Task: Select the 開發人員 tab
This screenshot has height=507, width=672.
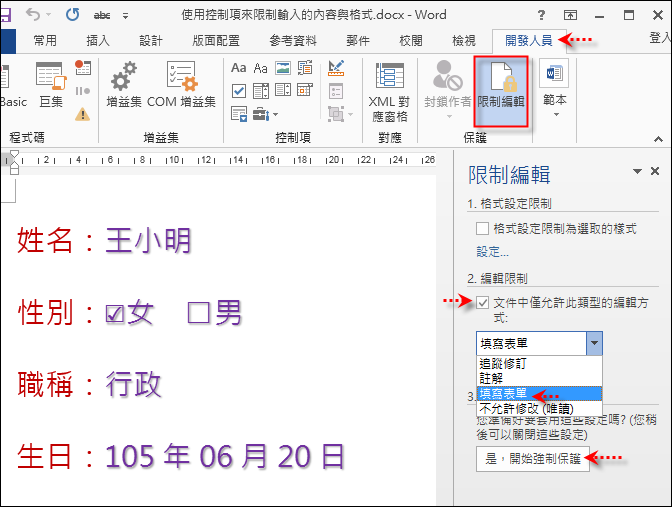Action: [529, 41]
